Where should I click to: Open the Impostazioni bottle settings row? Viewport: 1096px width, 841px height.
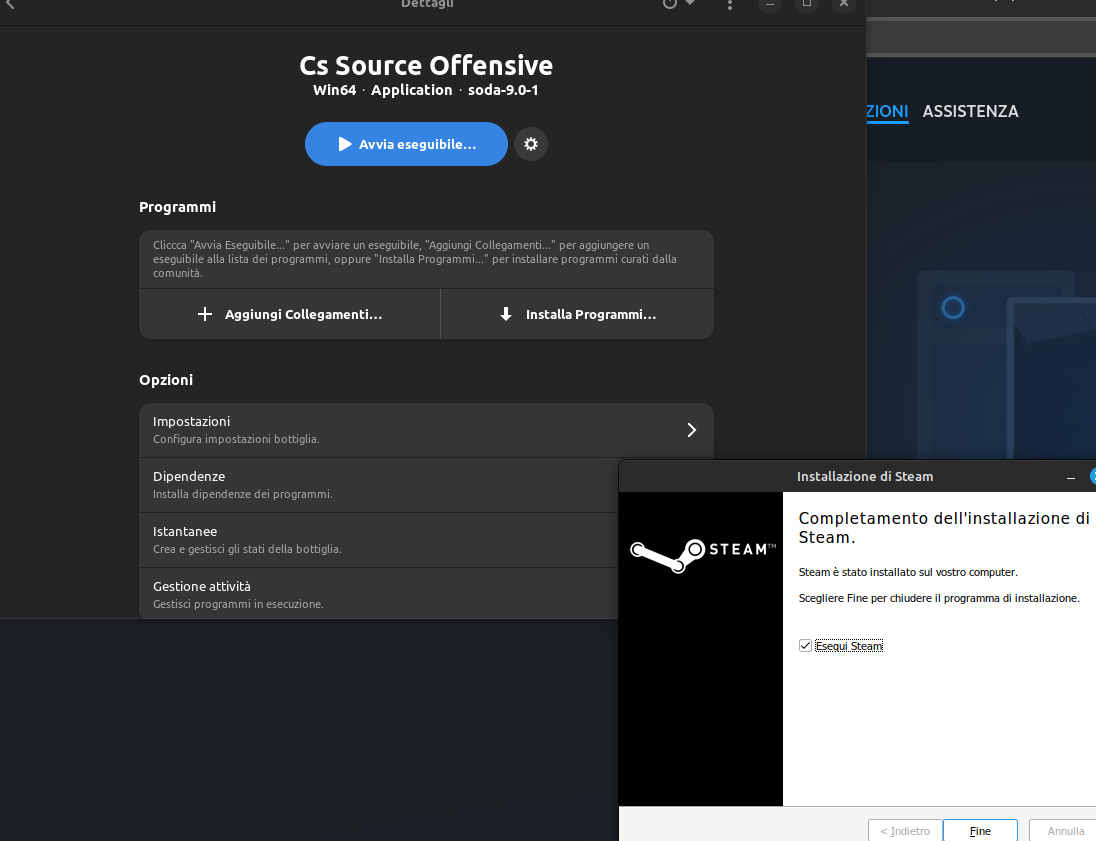coord(426,430)
